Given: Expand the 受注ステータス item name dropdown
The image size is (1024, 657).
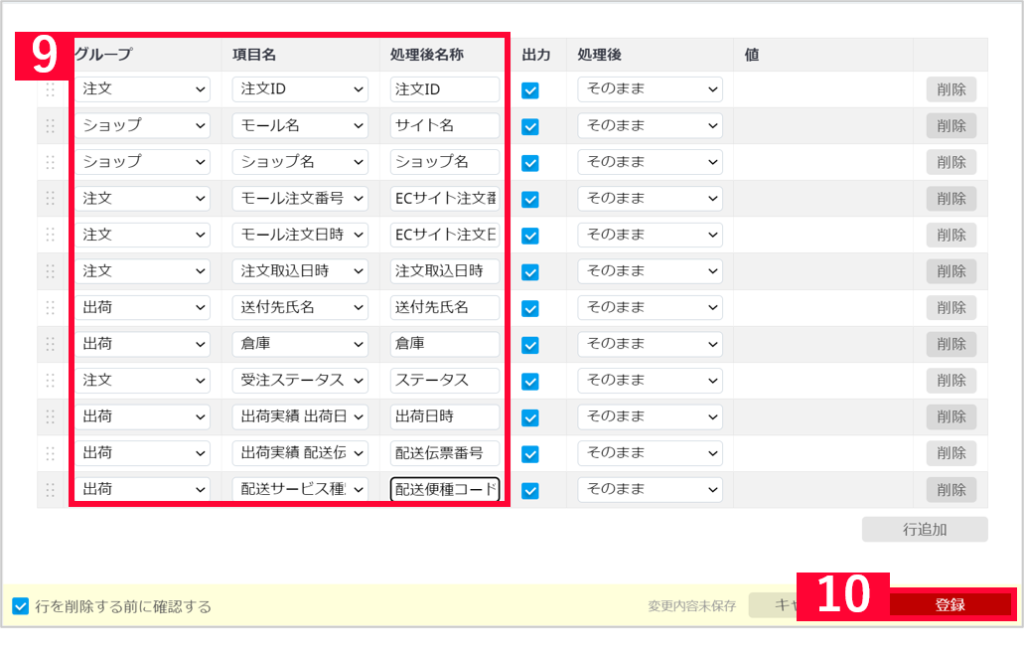Looking at the screenshot, I should point(300,380).
